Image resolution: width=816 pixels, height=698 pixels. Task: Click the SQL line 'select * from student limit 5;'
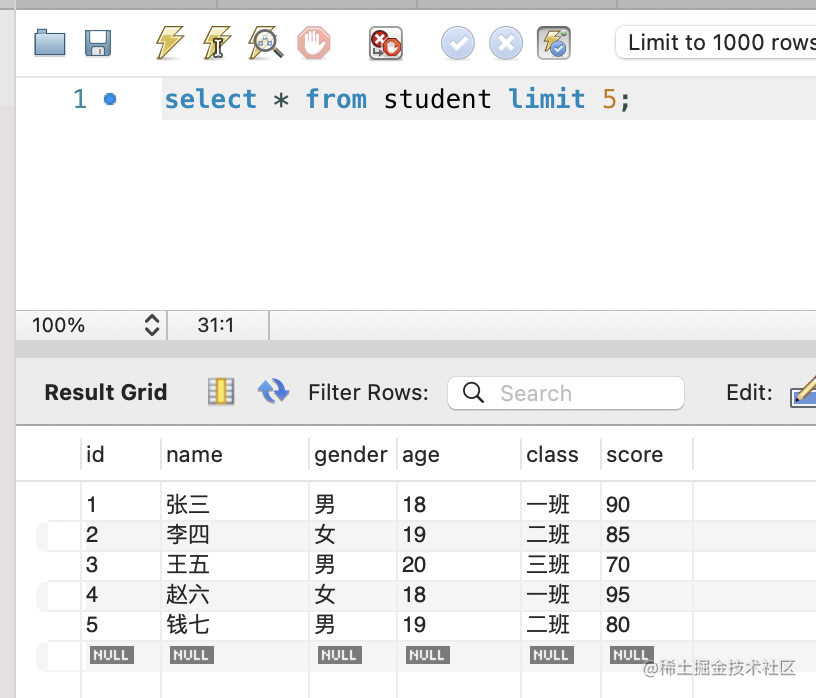click(398, 99)
